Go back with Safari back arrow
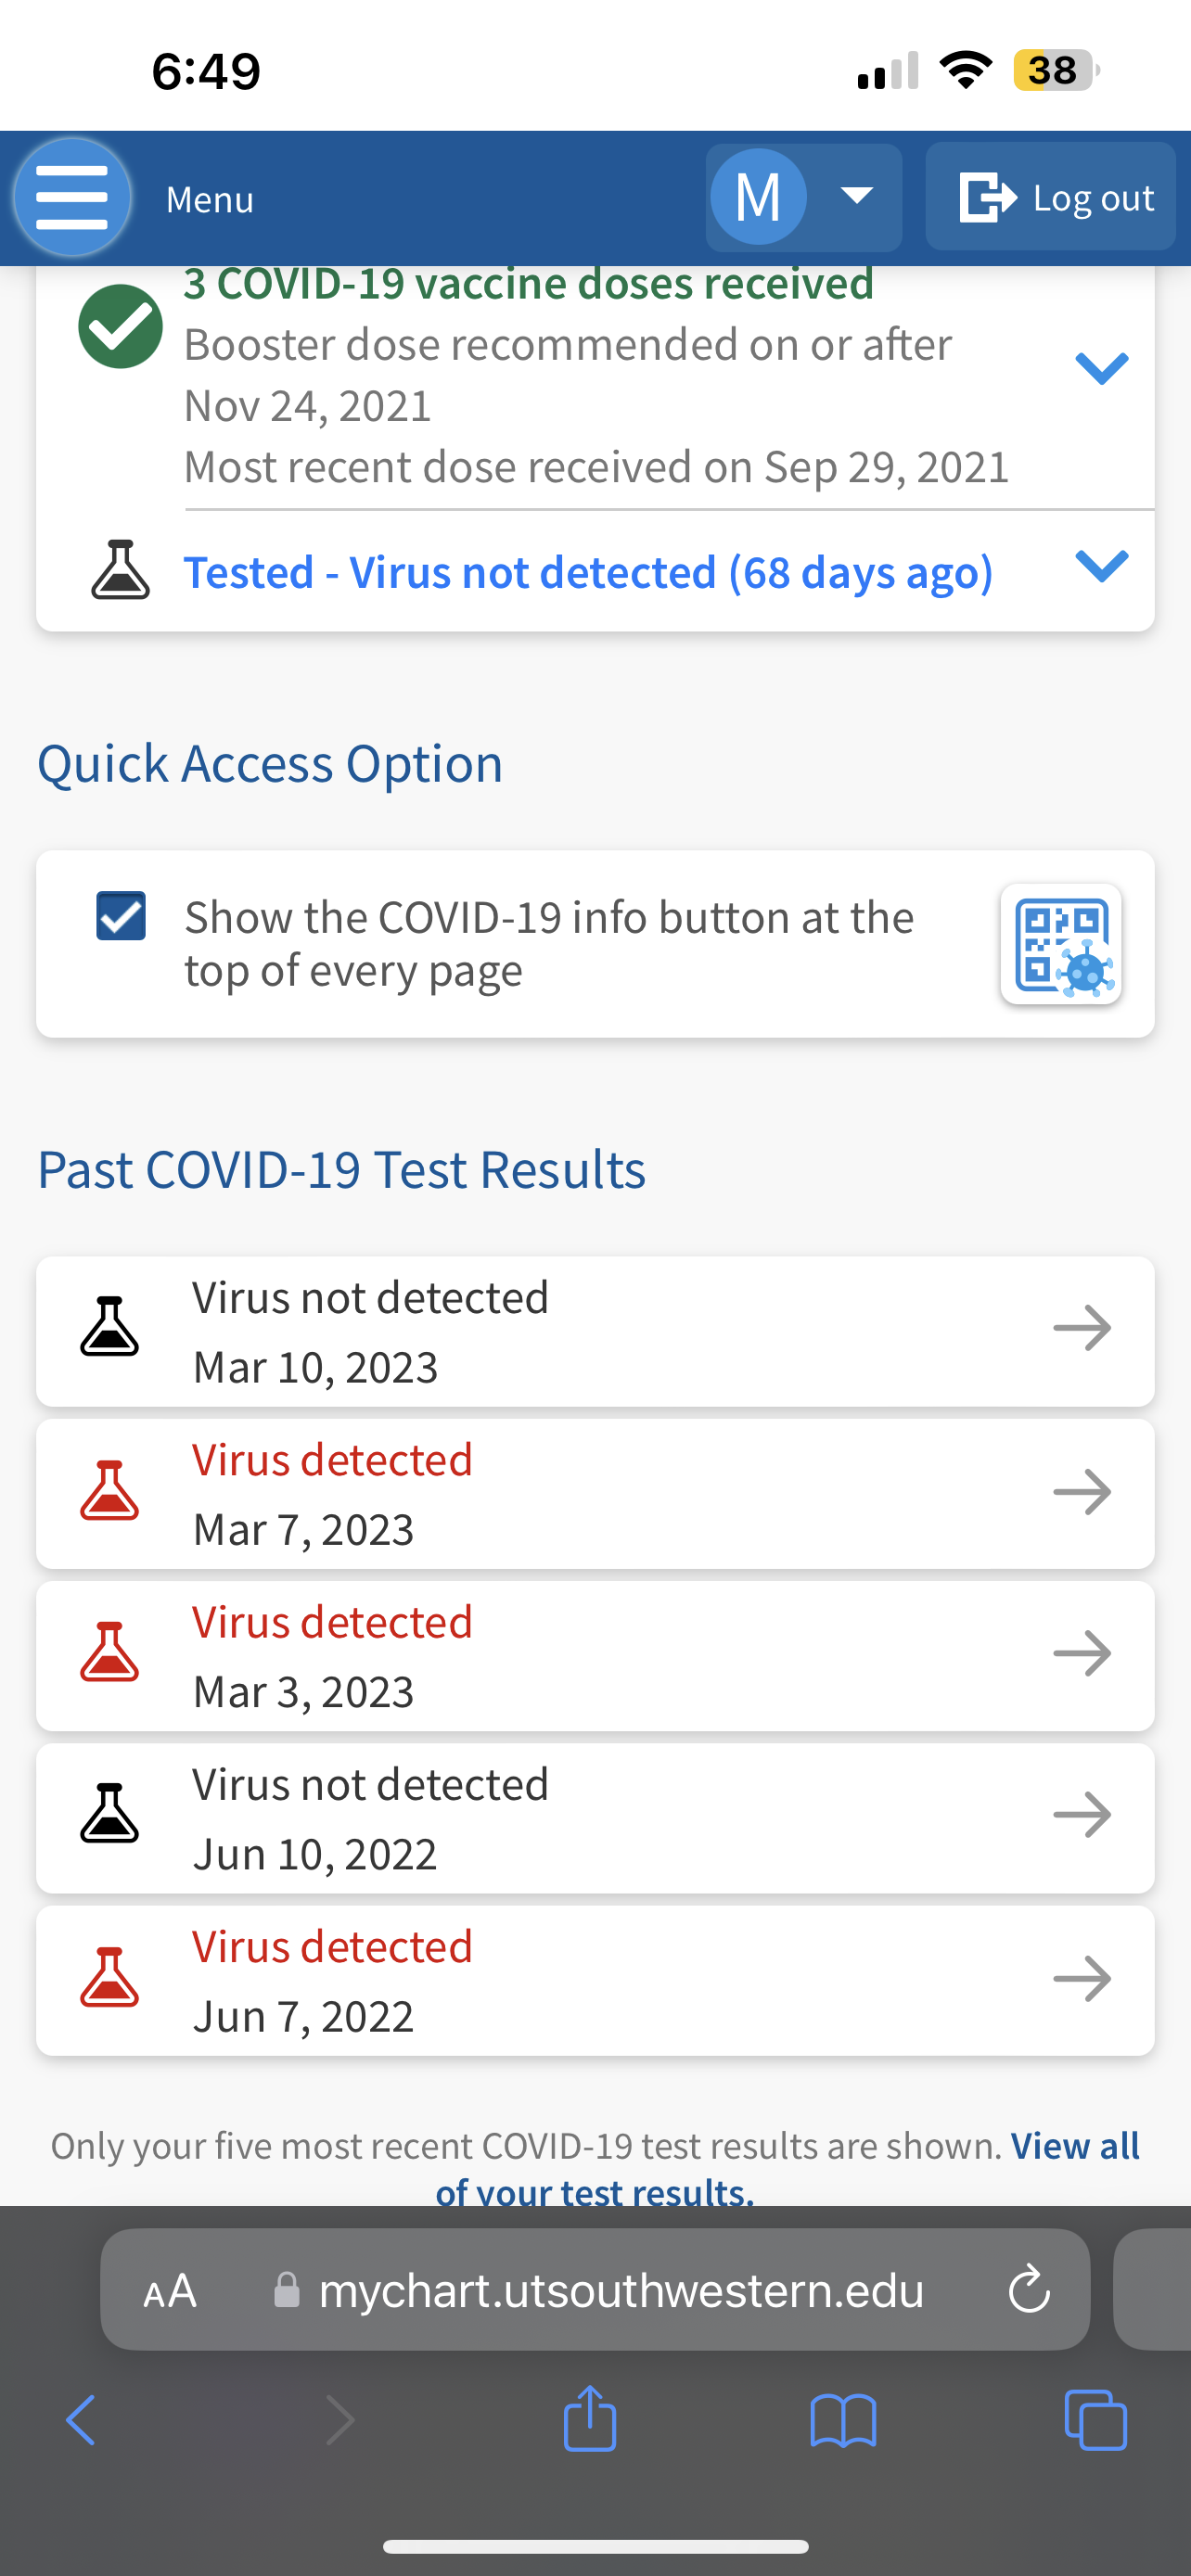Screen dimensions: 1191x2576 81,2420
